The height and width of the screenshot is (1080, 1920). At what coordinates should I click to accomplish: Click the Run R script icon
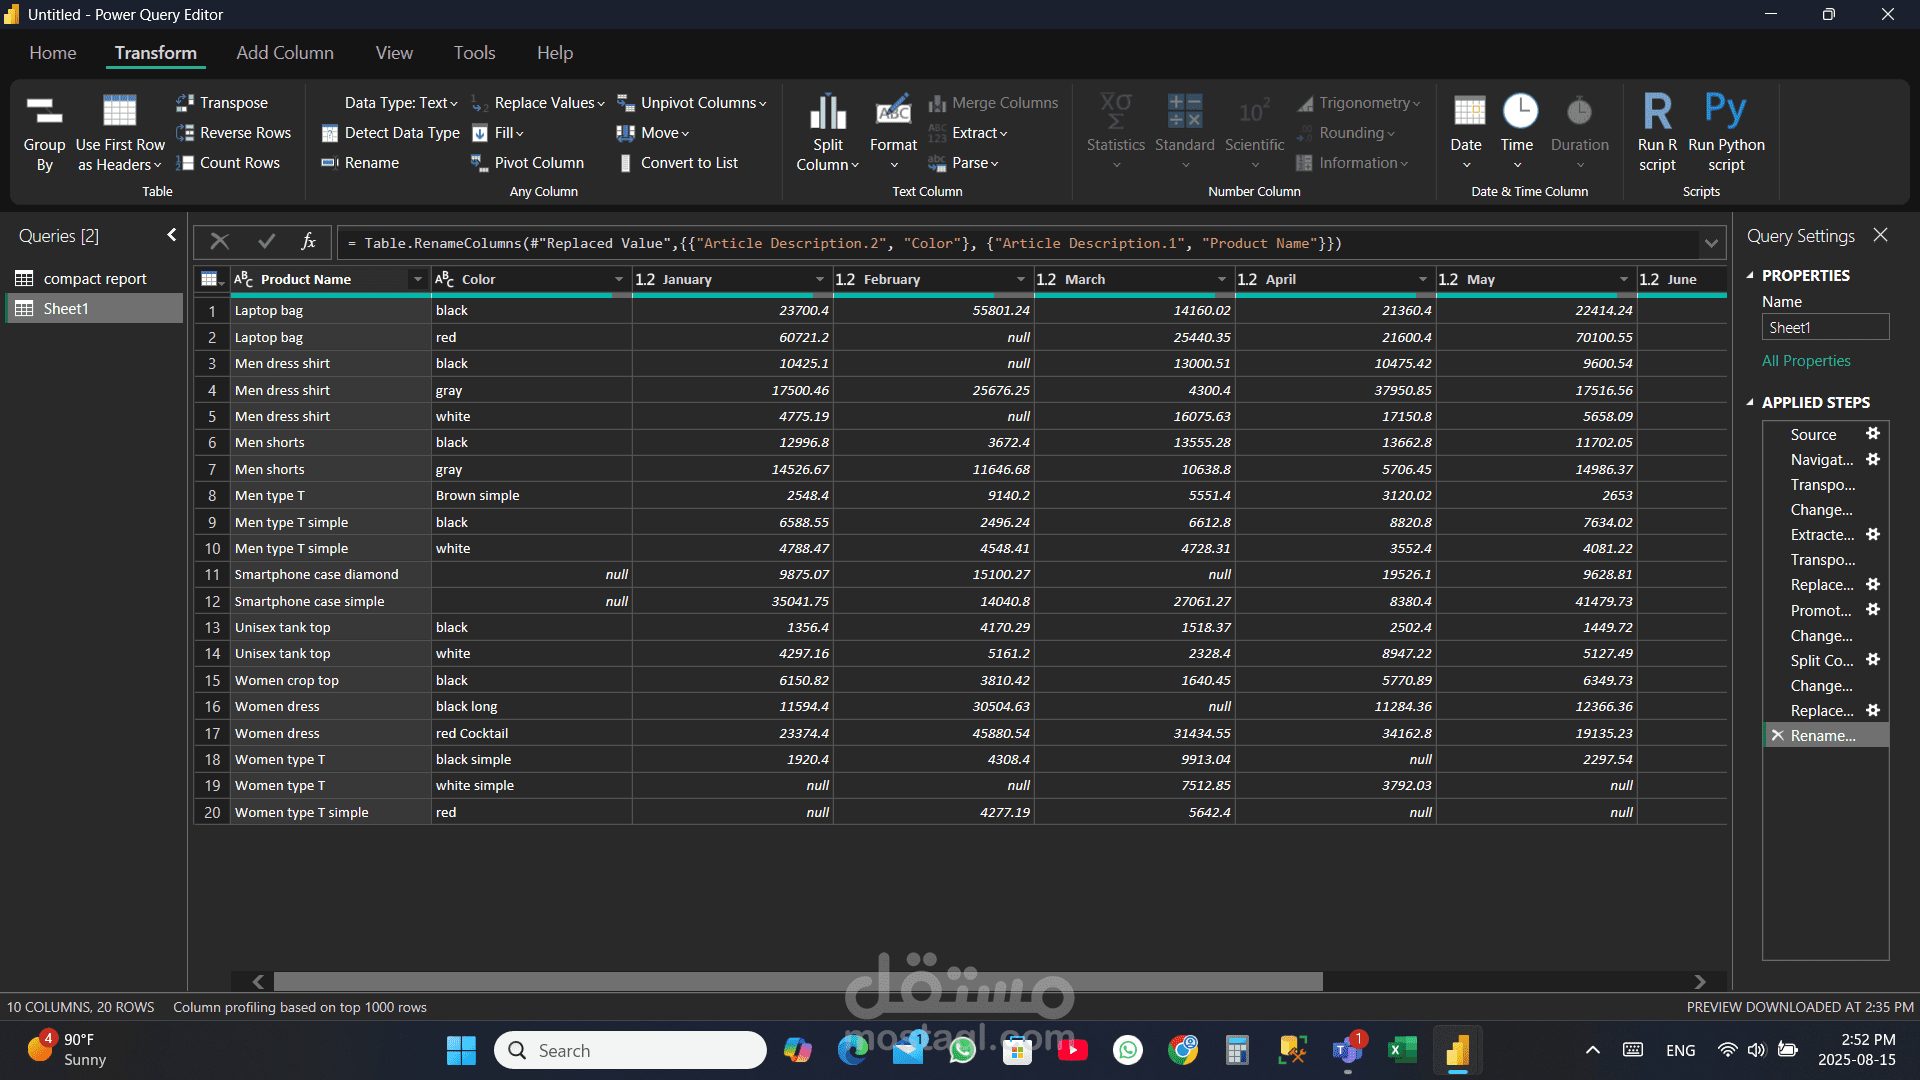click(1657, 113)
